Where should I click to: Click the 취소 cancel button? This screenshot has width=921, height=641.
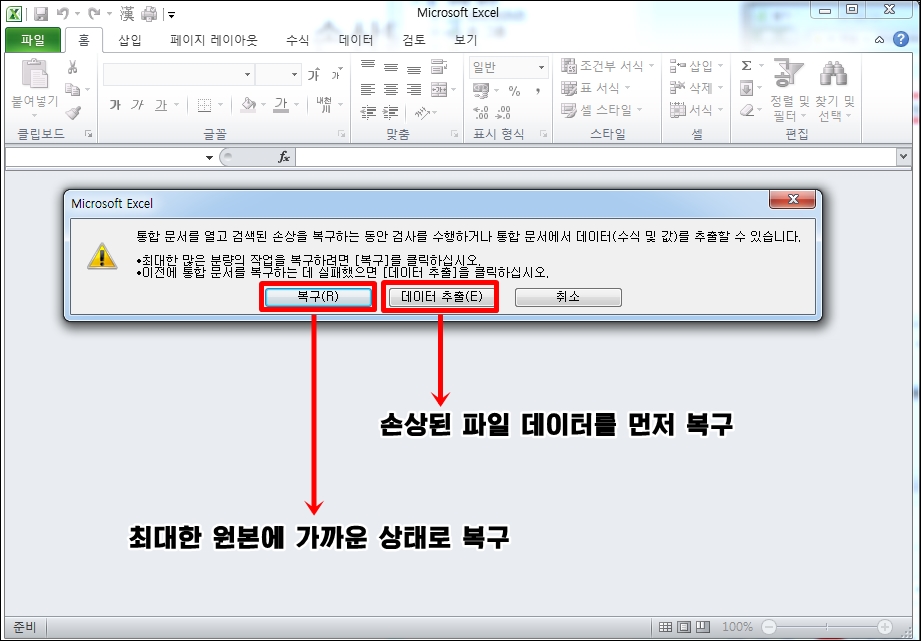coord(568,297)
